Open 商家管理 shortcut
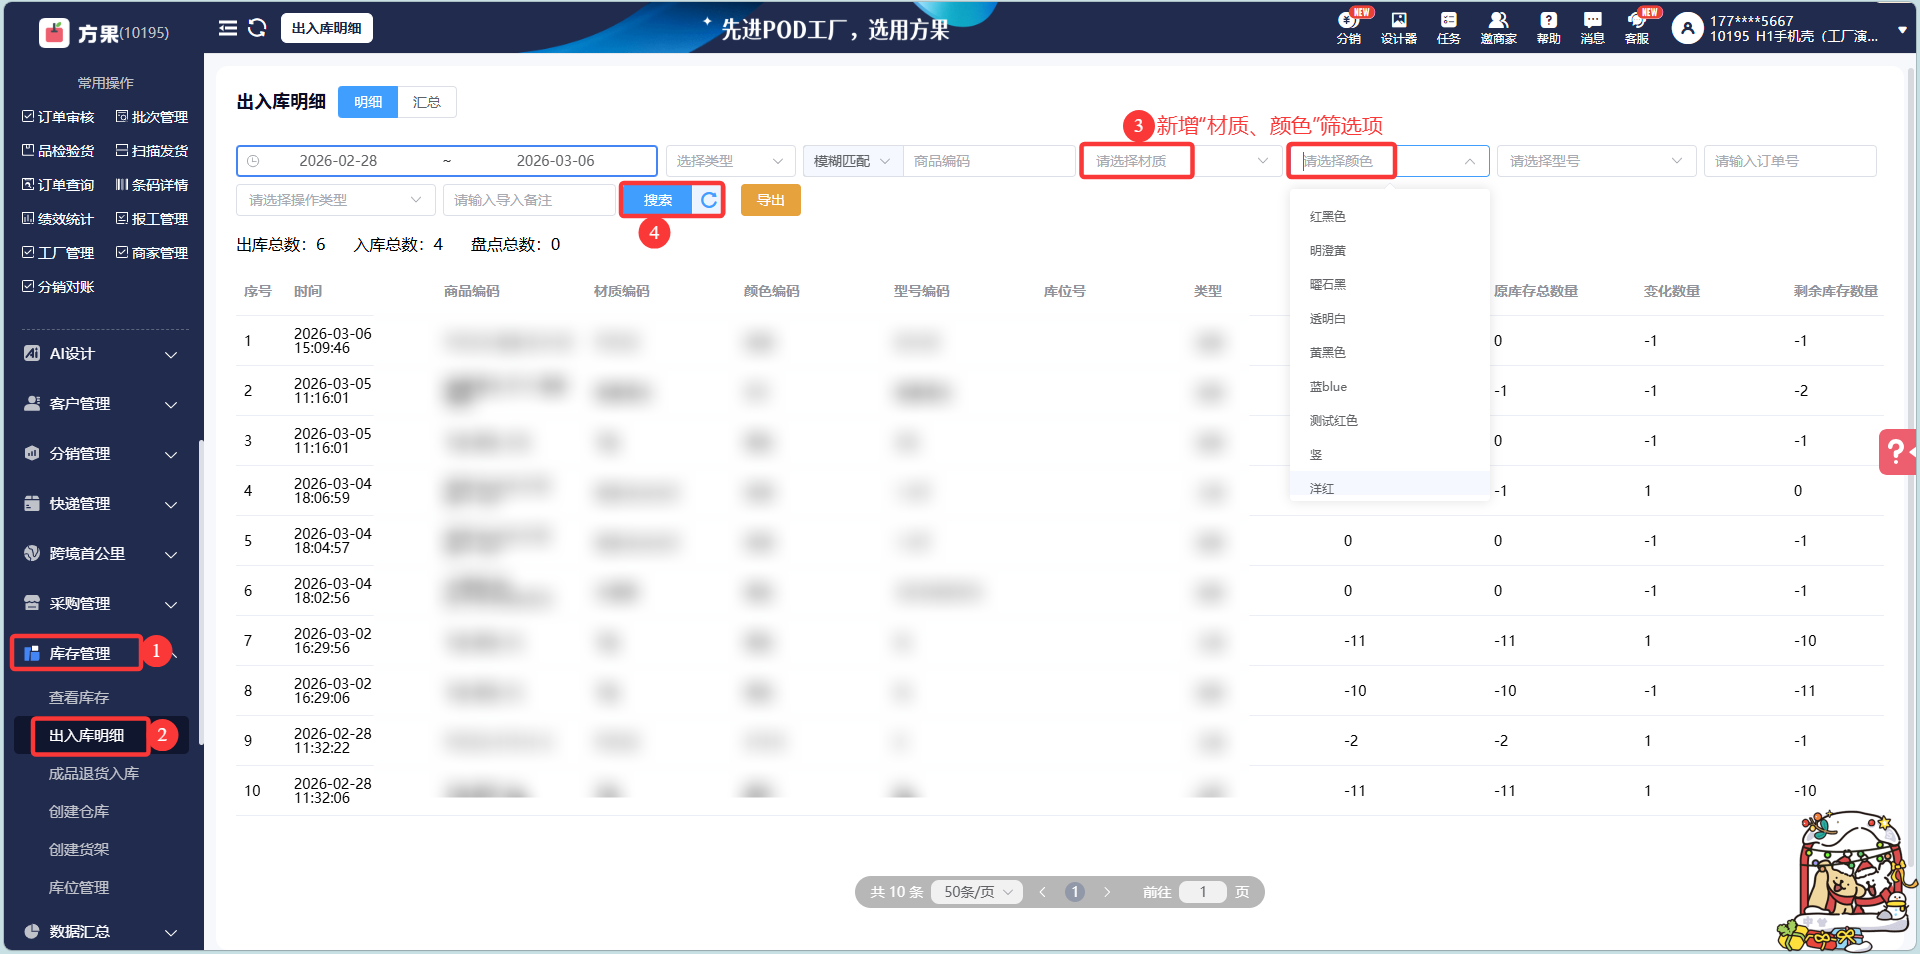1920x954 pixels. pyautogui.click(x=152, y=253)
